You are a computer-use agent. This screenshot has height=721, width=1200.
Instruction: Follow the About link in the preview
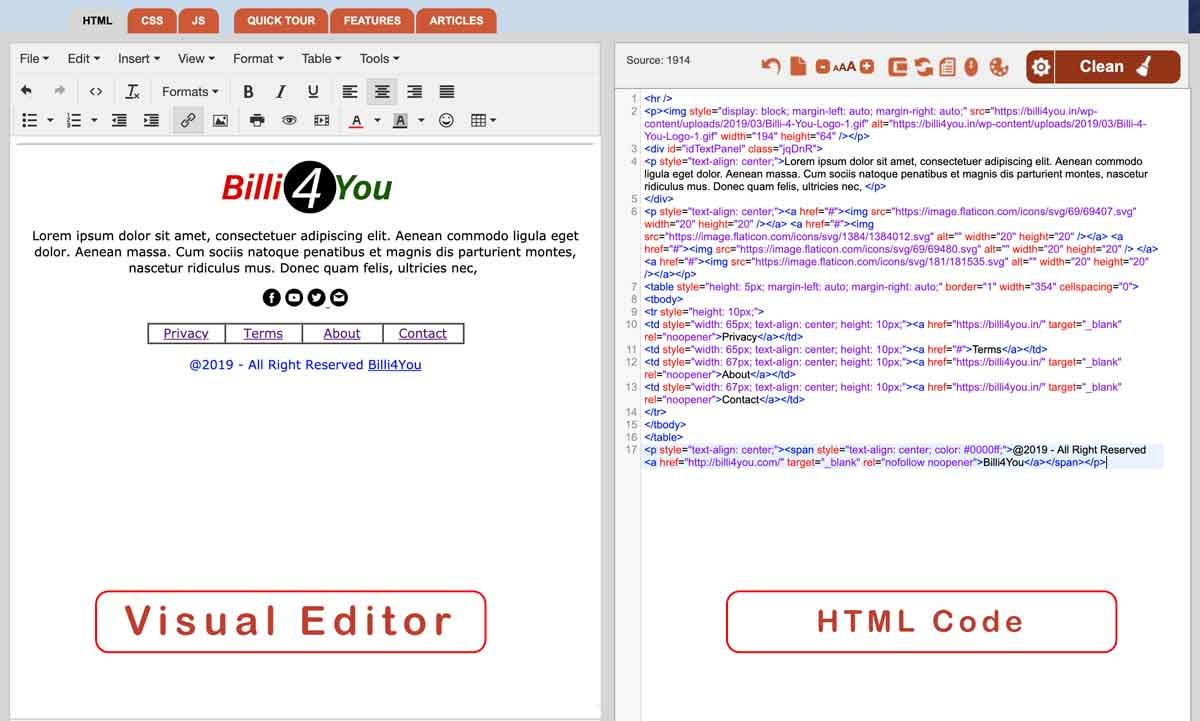click(x=342, y=334)
